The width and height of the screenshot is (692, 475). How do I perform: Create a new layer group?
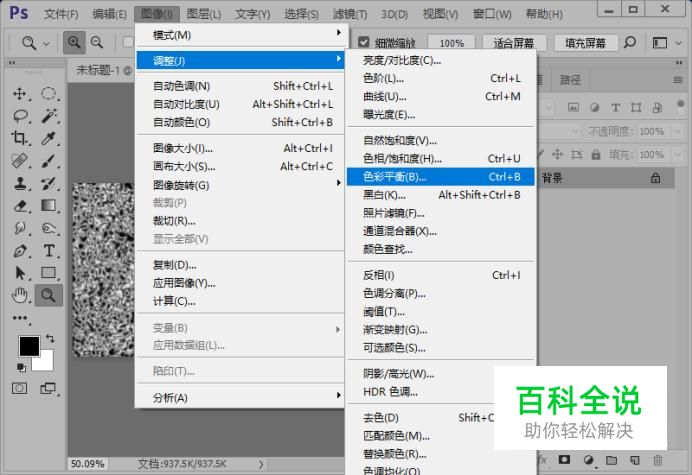coord(611,460)
